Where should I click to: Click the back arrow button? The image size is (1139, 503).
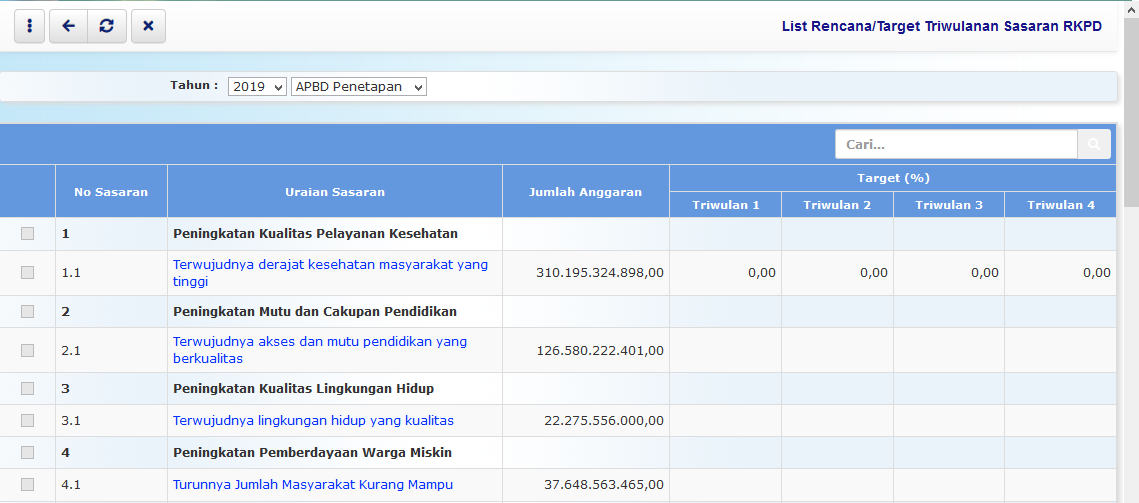68,26
